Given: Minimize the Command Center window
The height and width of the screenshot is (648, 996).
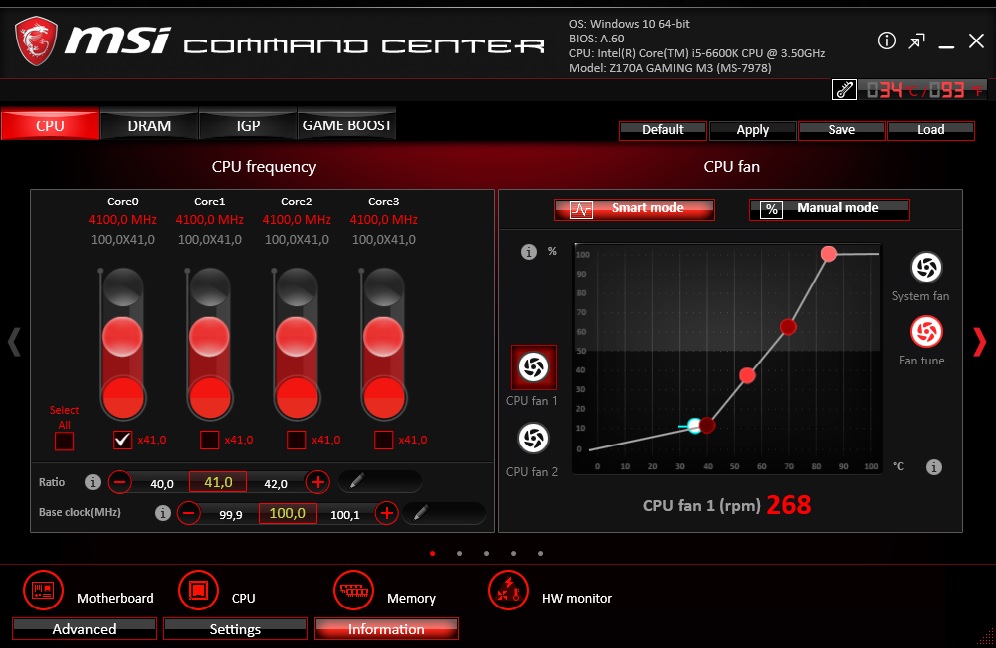Looking at the screenshot, I should 946,47.
